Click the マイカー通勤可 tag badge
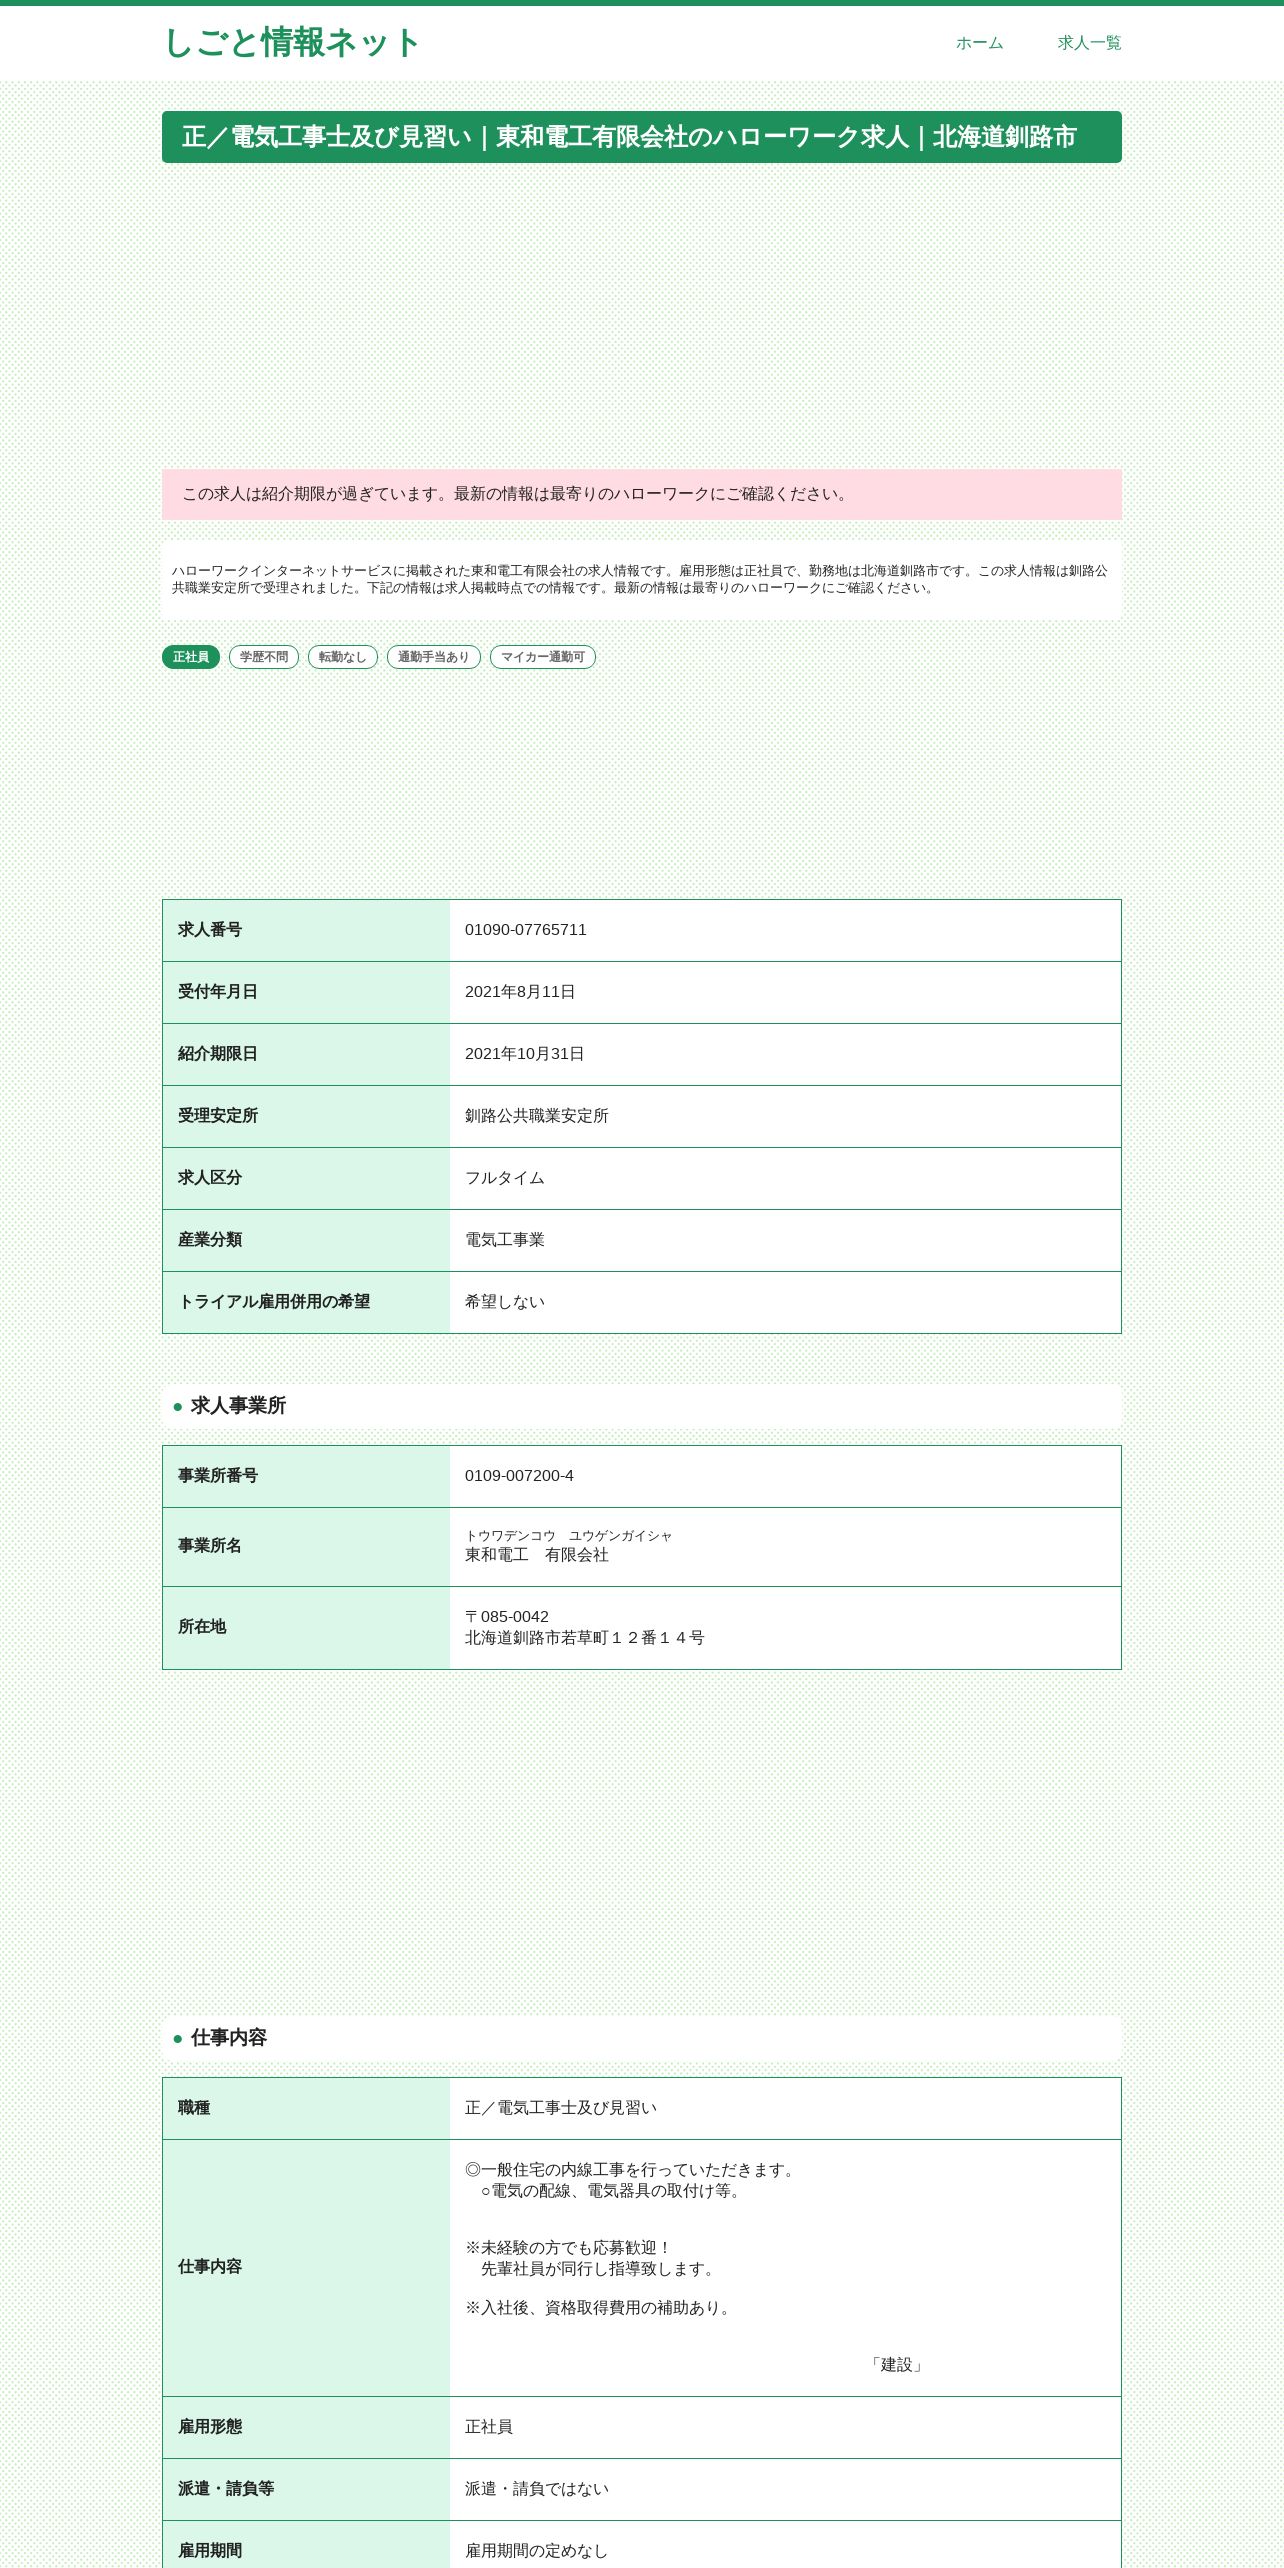 coord(543,657)
